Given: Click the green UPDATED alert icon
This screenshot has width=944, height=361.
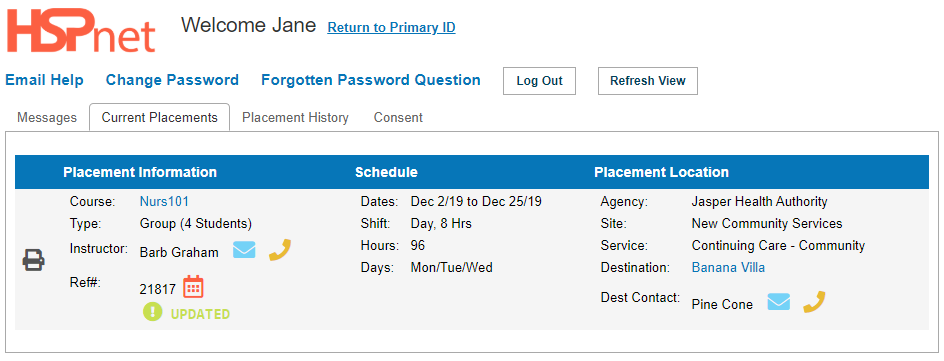Looking at the screenshot, I should tap(152, 311).
